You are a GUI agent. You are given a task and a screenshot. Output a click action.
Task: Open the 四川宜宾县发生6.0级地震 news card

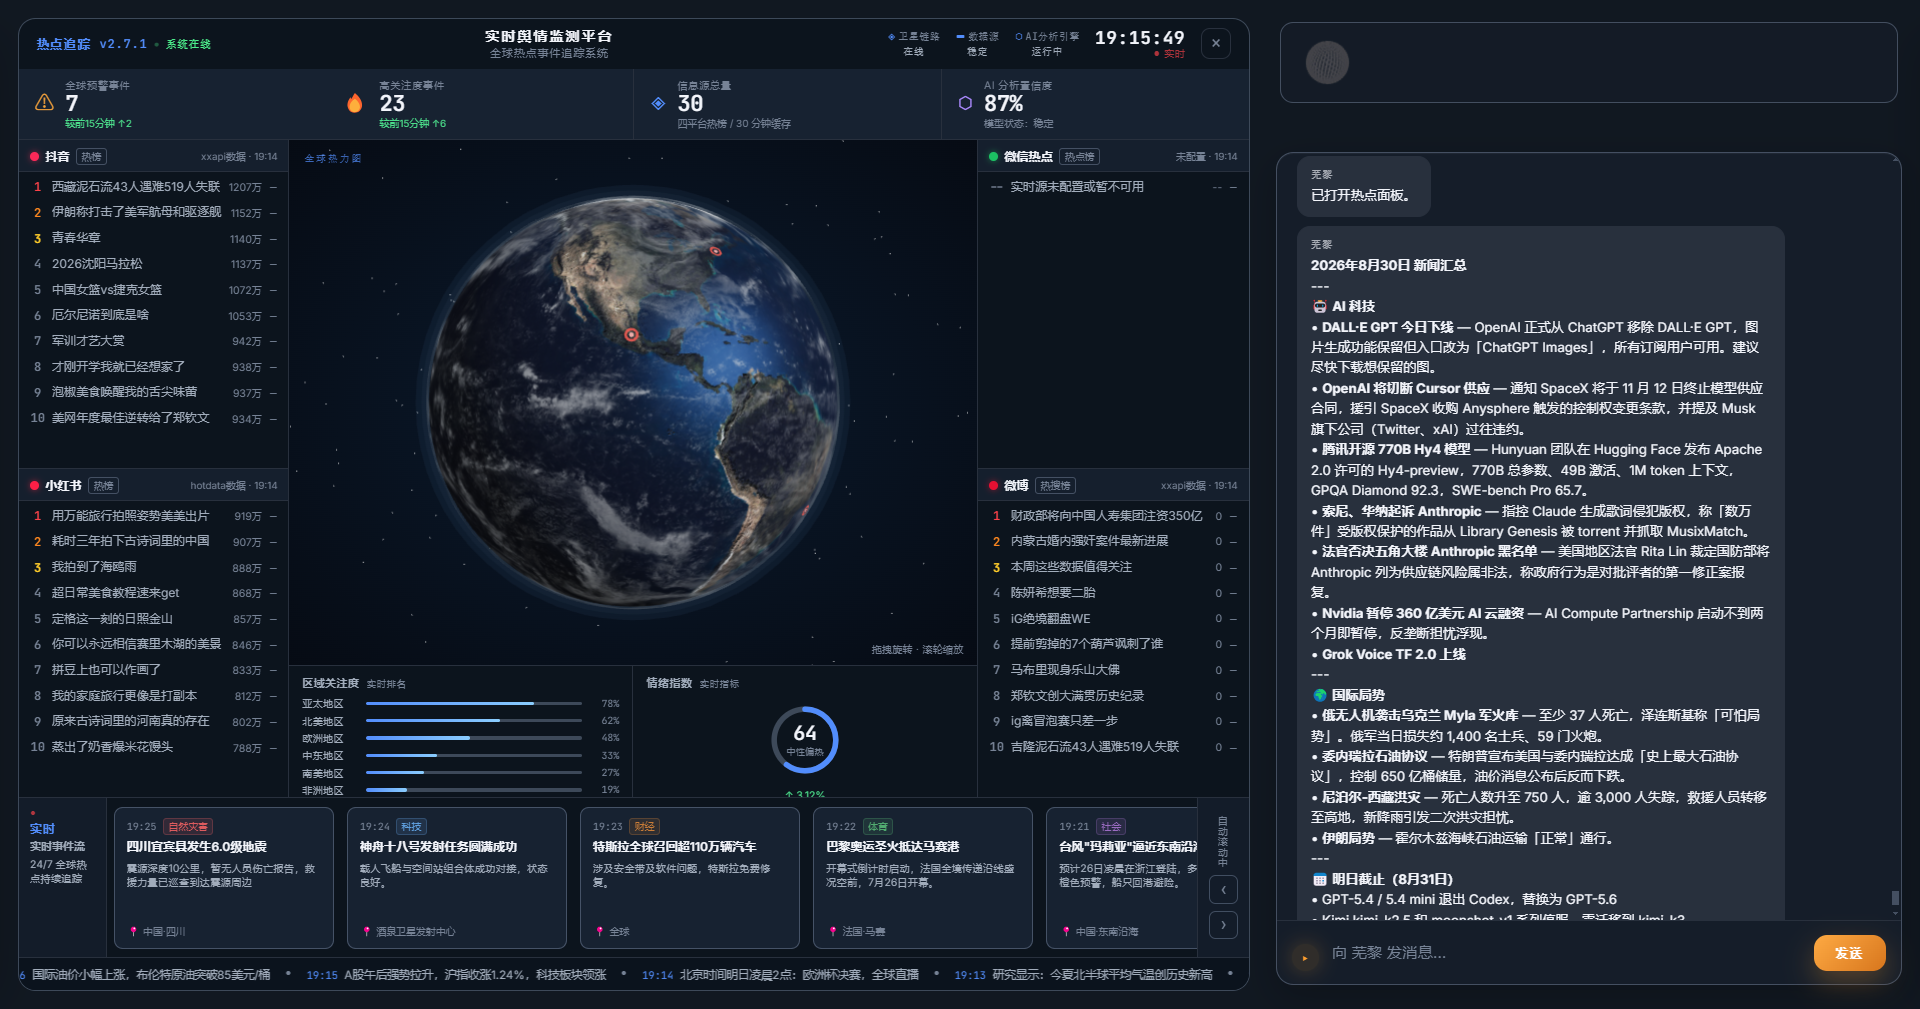pyautogui.click(x=223, y=878)
